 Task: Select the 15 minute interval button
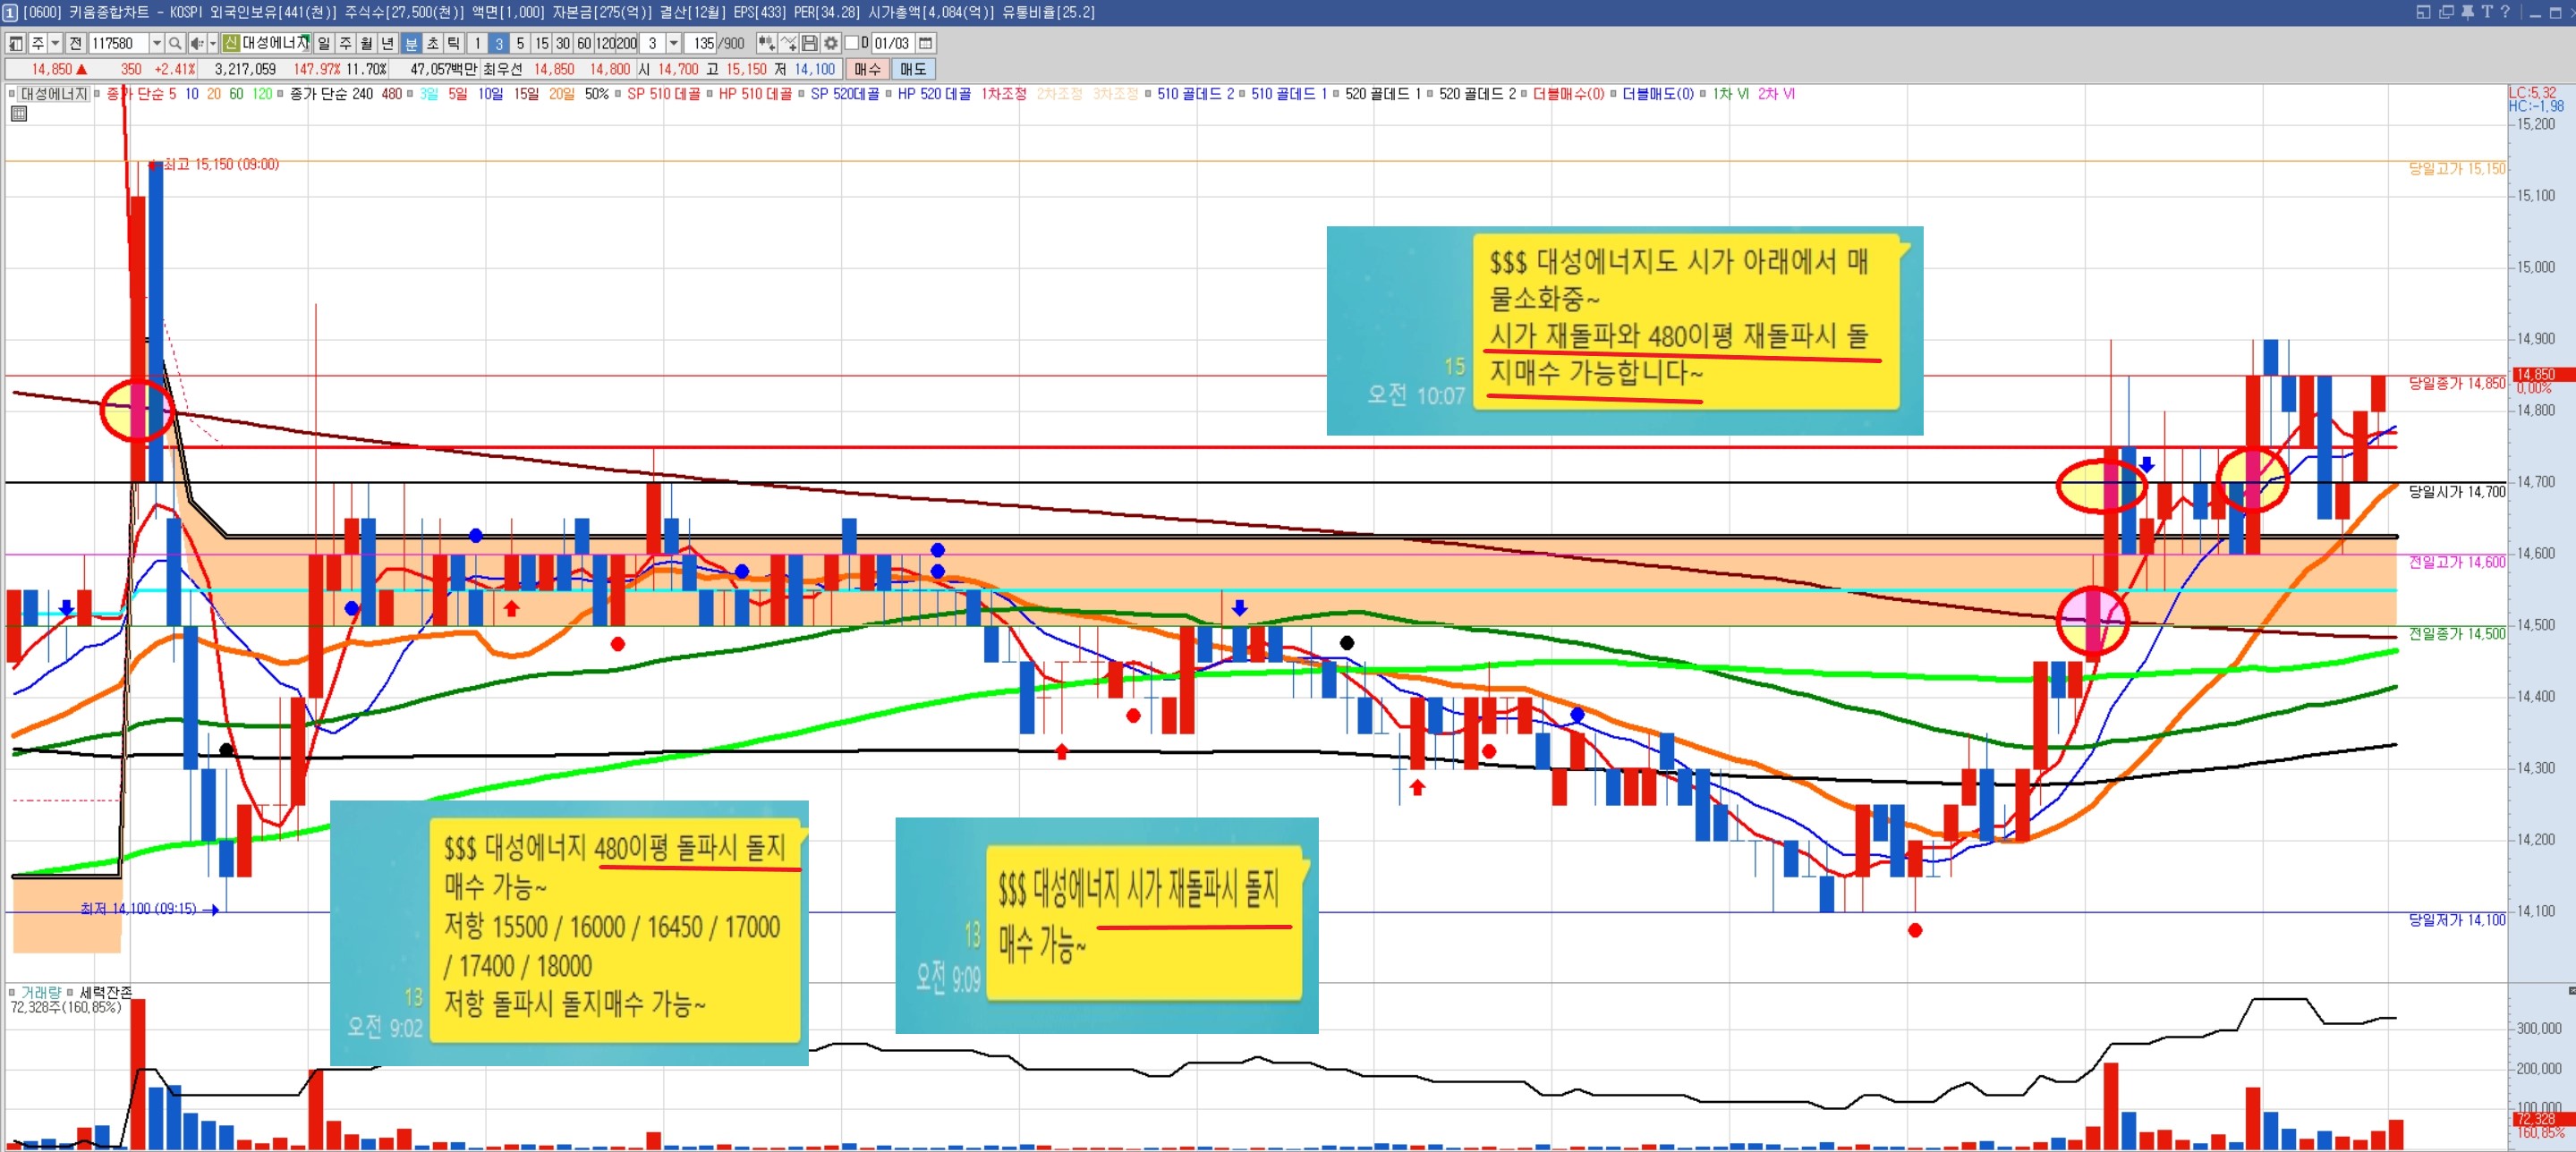541,43
